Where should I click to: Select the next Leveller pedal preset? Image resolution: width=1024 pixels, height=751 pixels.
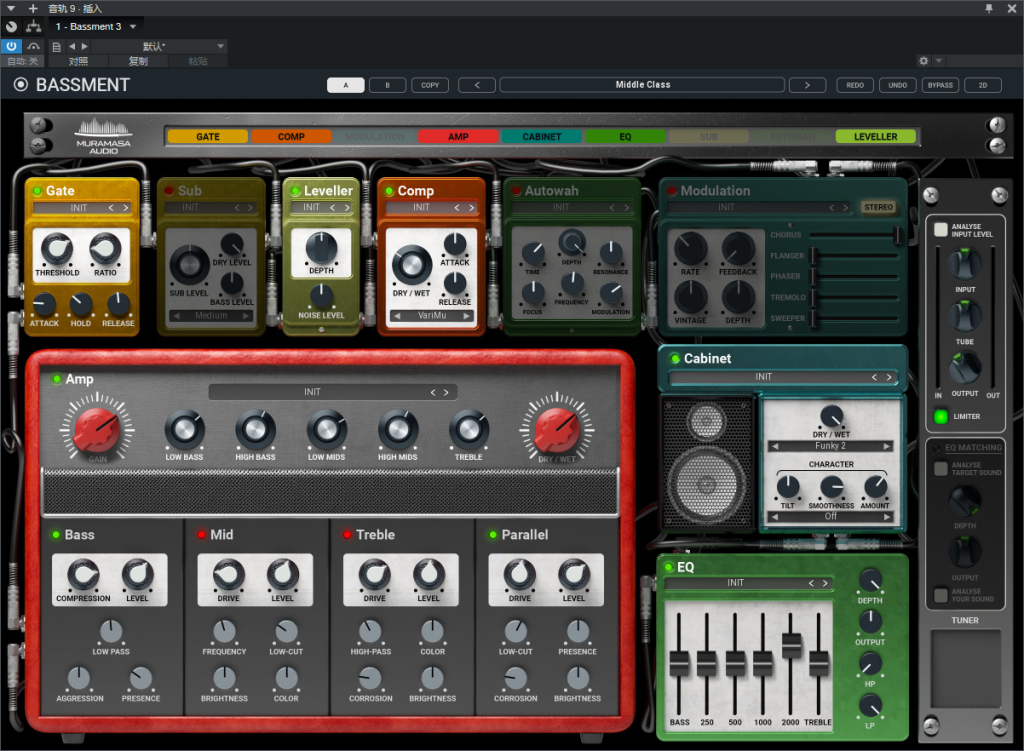point(347,208)
